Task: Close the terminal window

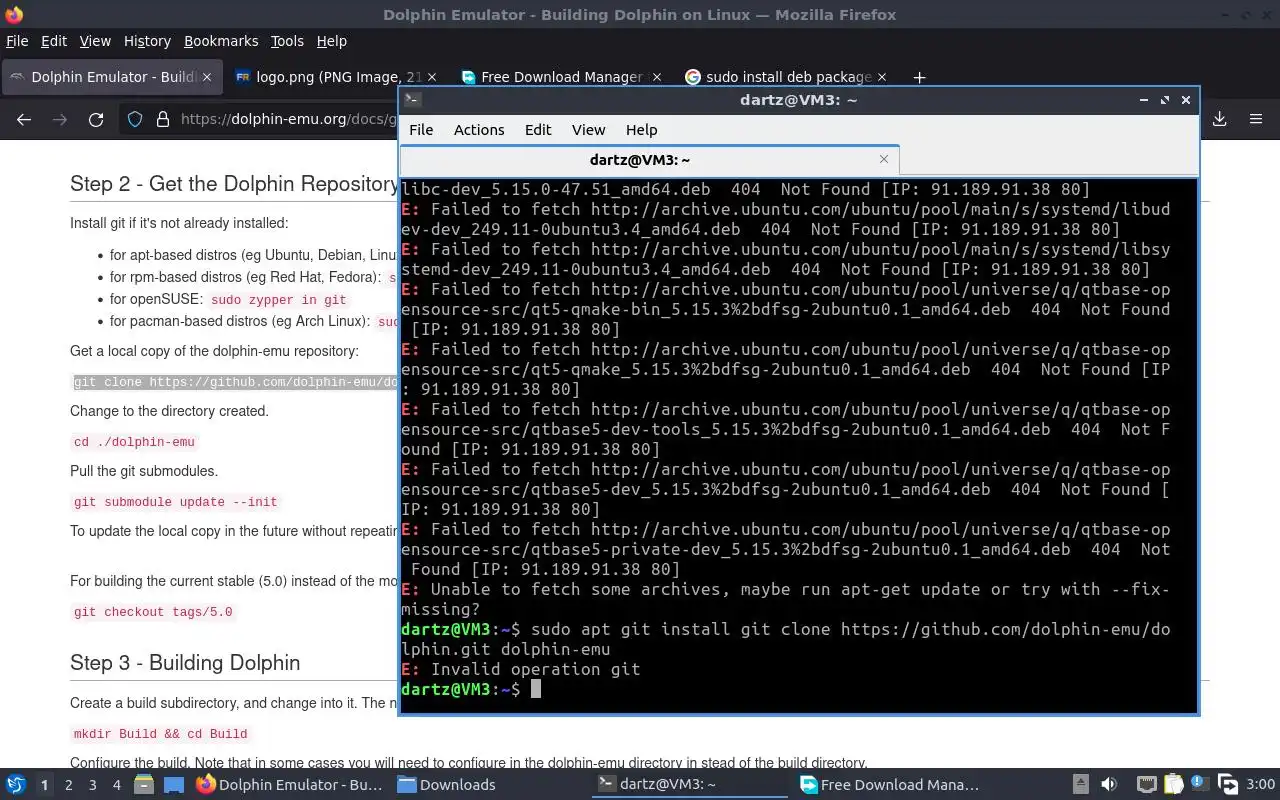Action: pos(1186,100)
